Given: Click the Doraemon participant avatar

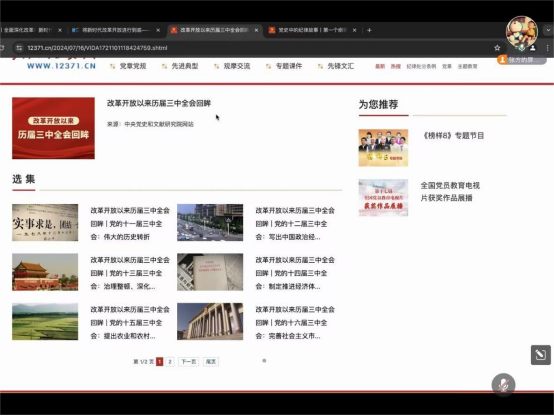Looking at the screenshot, I should [522, 32].
